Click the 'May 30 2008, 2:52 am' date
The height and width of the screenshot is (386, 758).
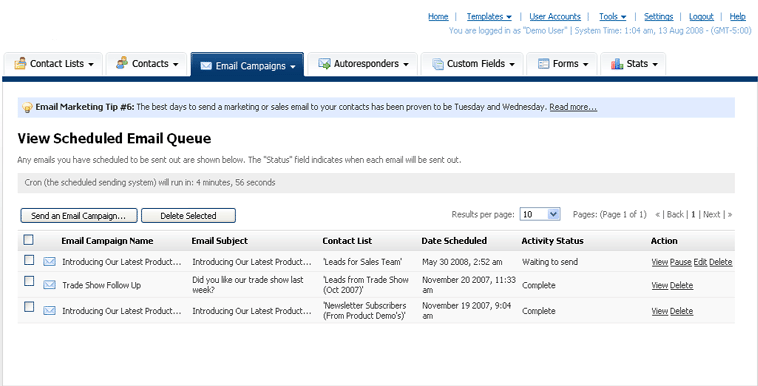462,262
